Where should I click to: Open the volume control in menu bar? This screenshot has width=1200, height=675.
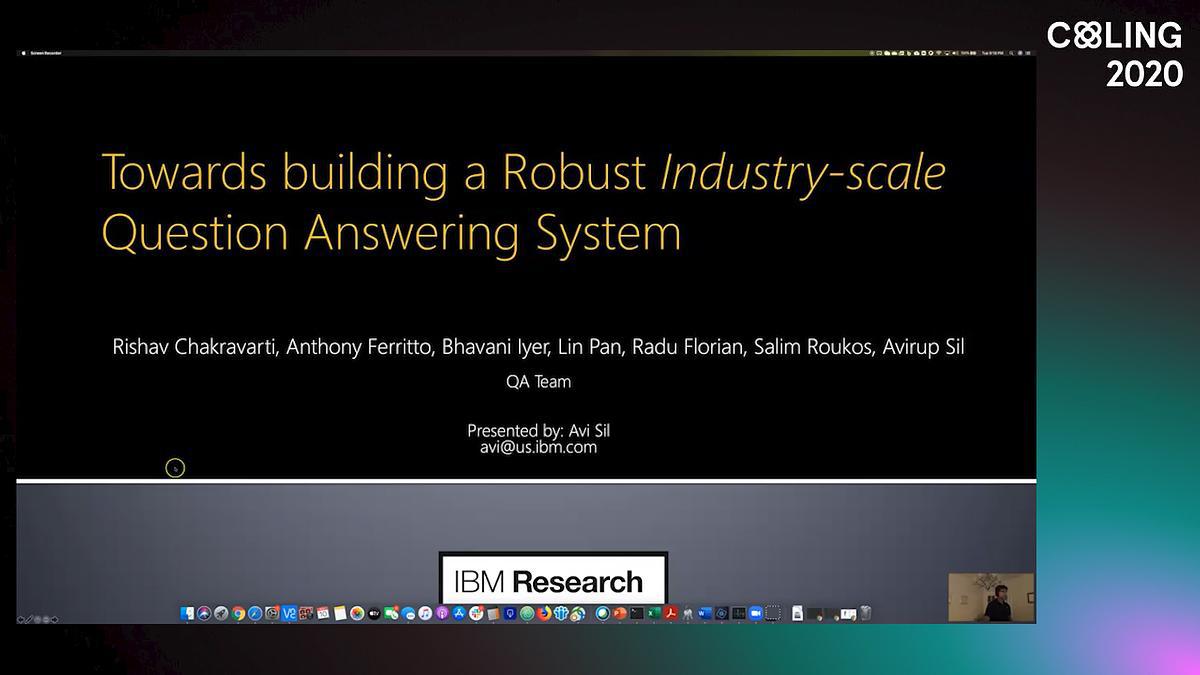[x=955, y=53]
